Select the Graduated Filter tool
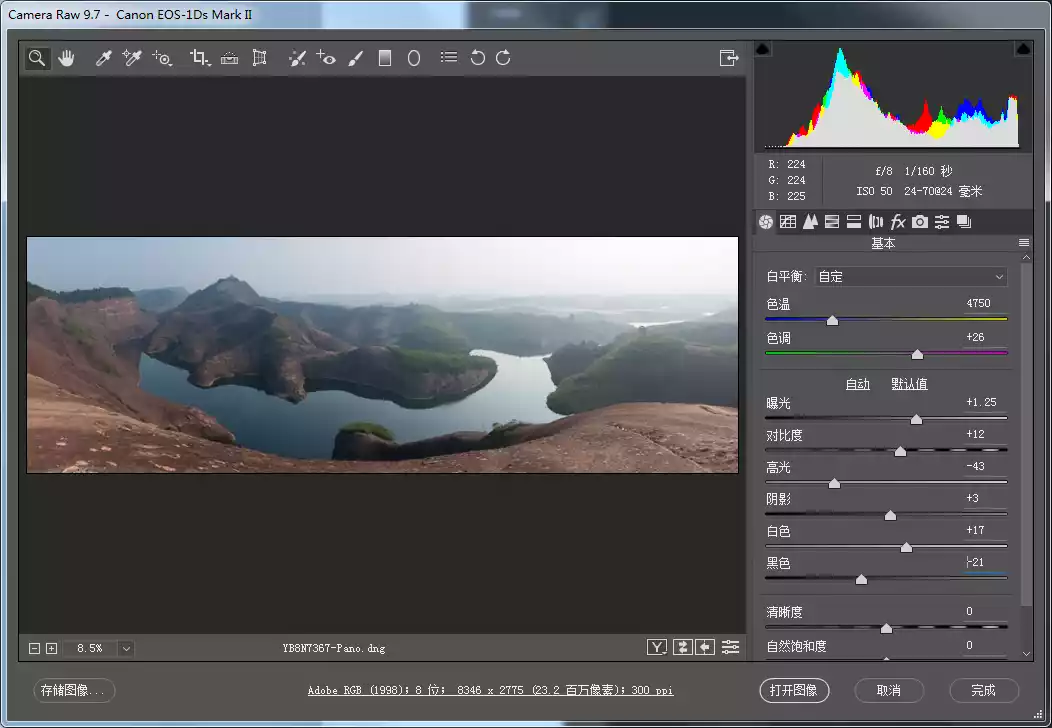The height and width of the screenshot is (728, 1052). pos(384,58)
